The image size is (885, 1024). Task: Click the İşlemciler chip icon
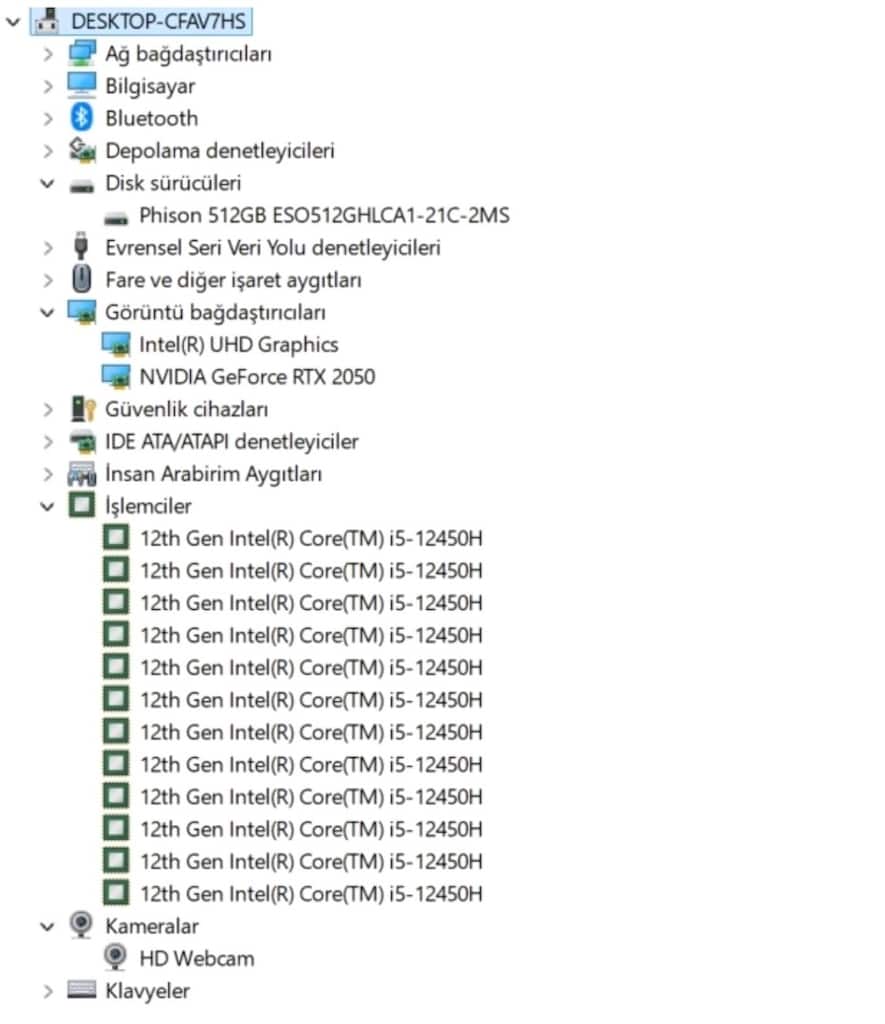(x=82, y=505)
